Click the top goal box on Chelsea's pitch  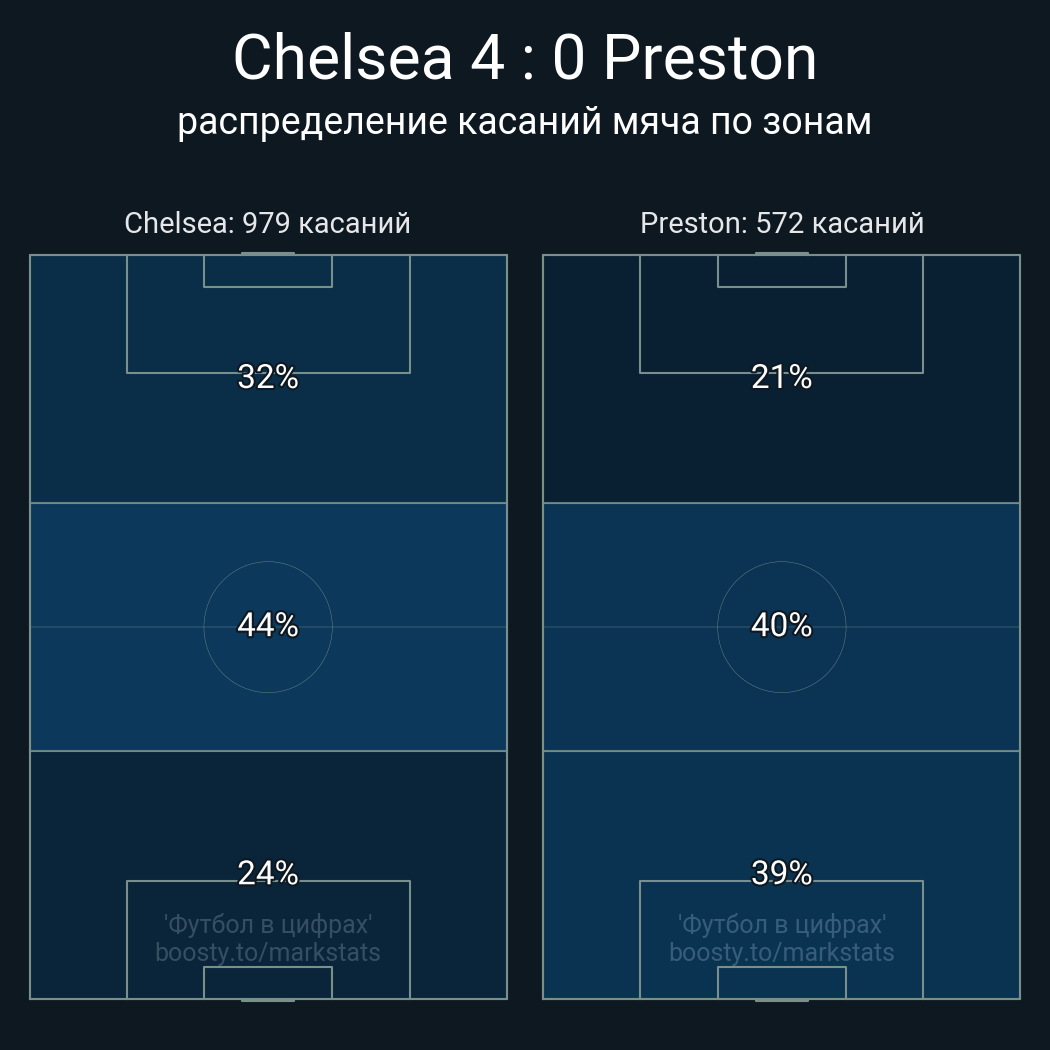click(x=268, y=271)
